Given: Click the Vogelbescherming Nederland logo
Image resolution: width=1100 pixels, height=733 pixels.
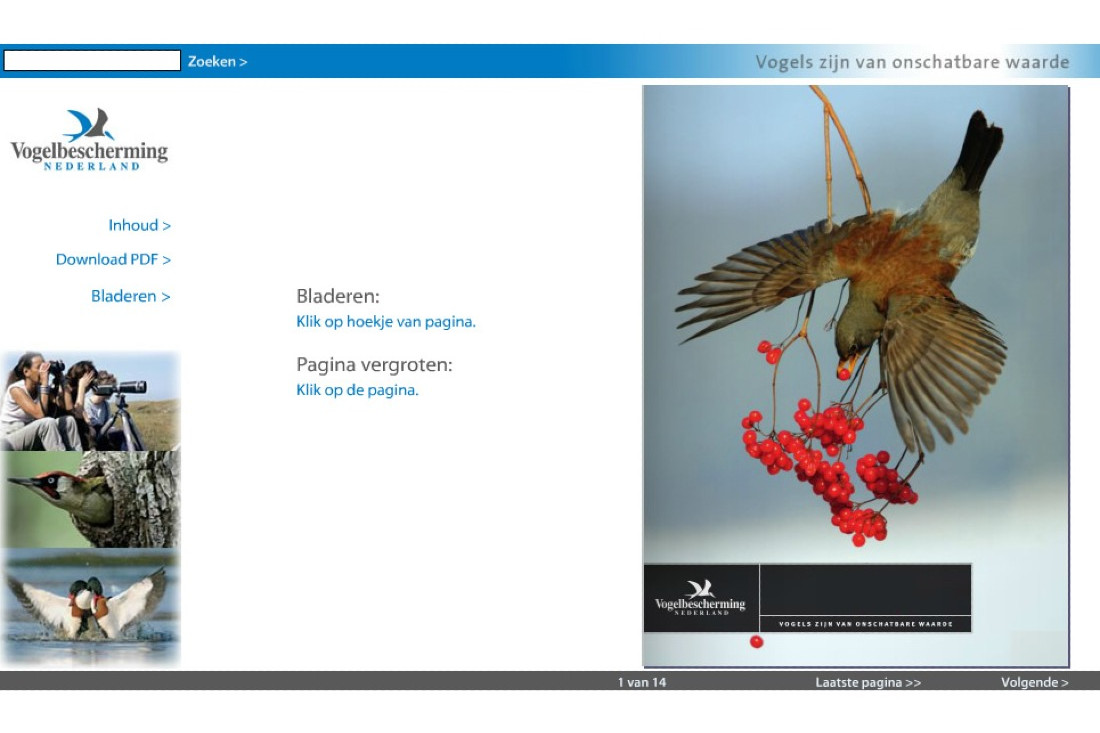Looking at the screenshot, I should click(x=91, y=146).
